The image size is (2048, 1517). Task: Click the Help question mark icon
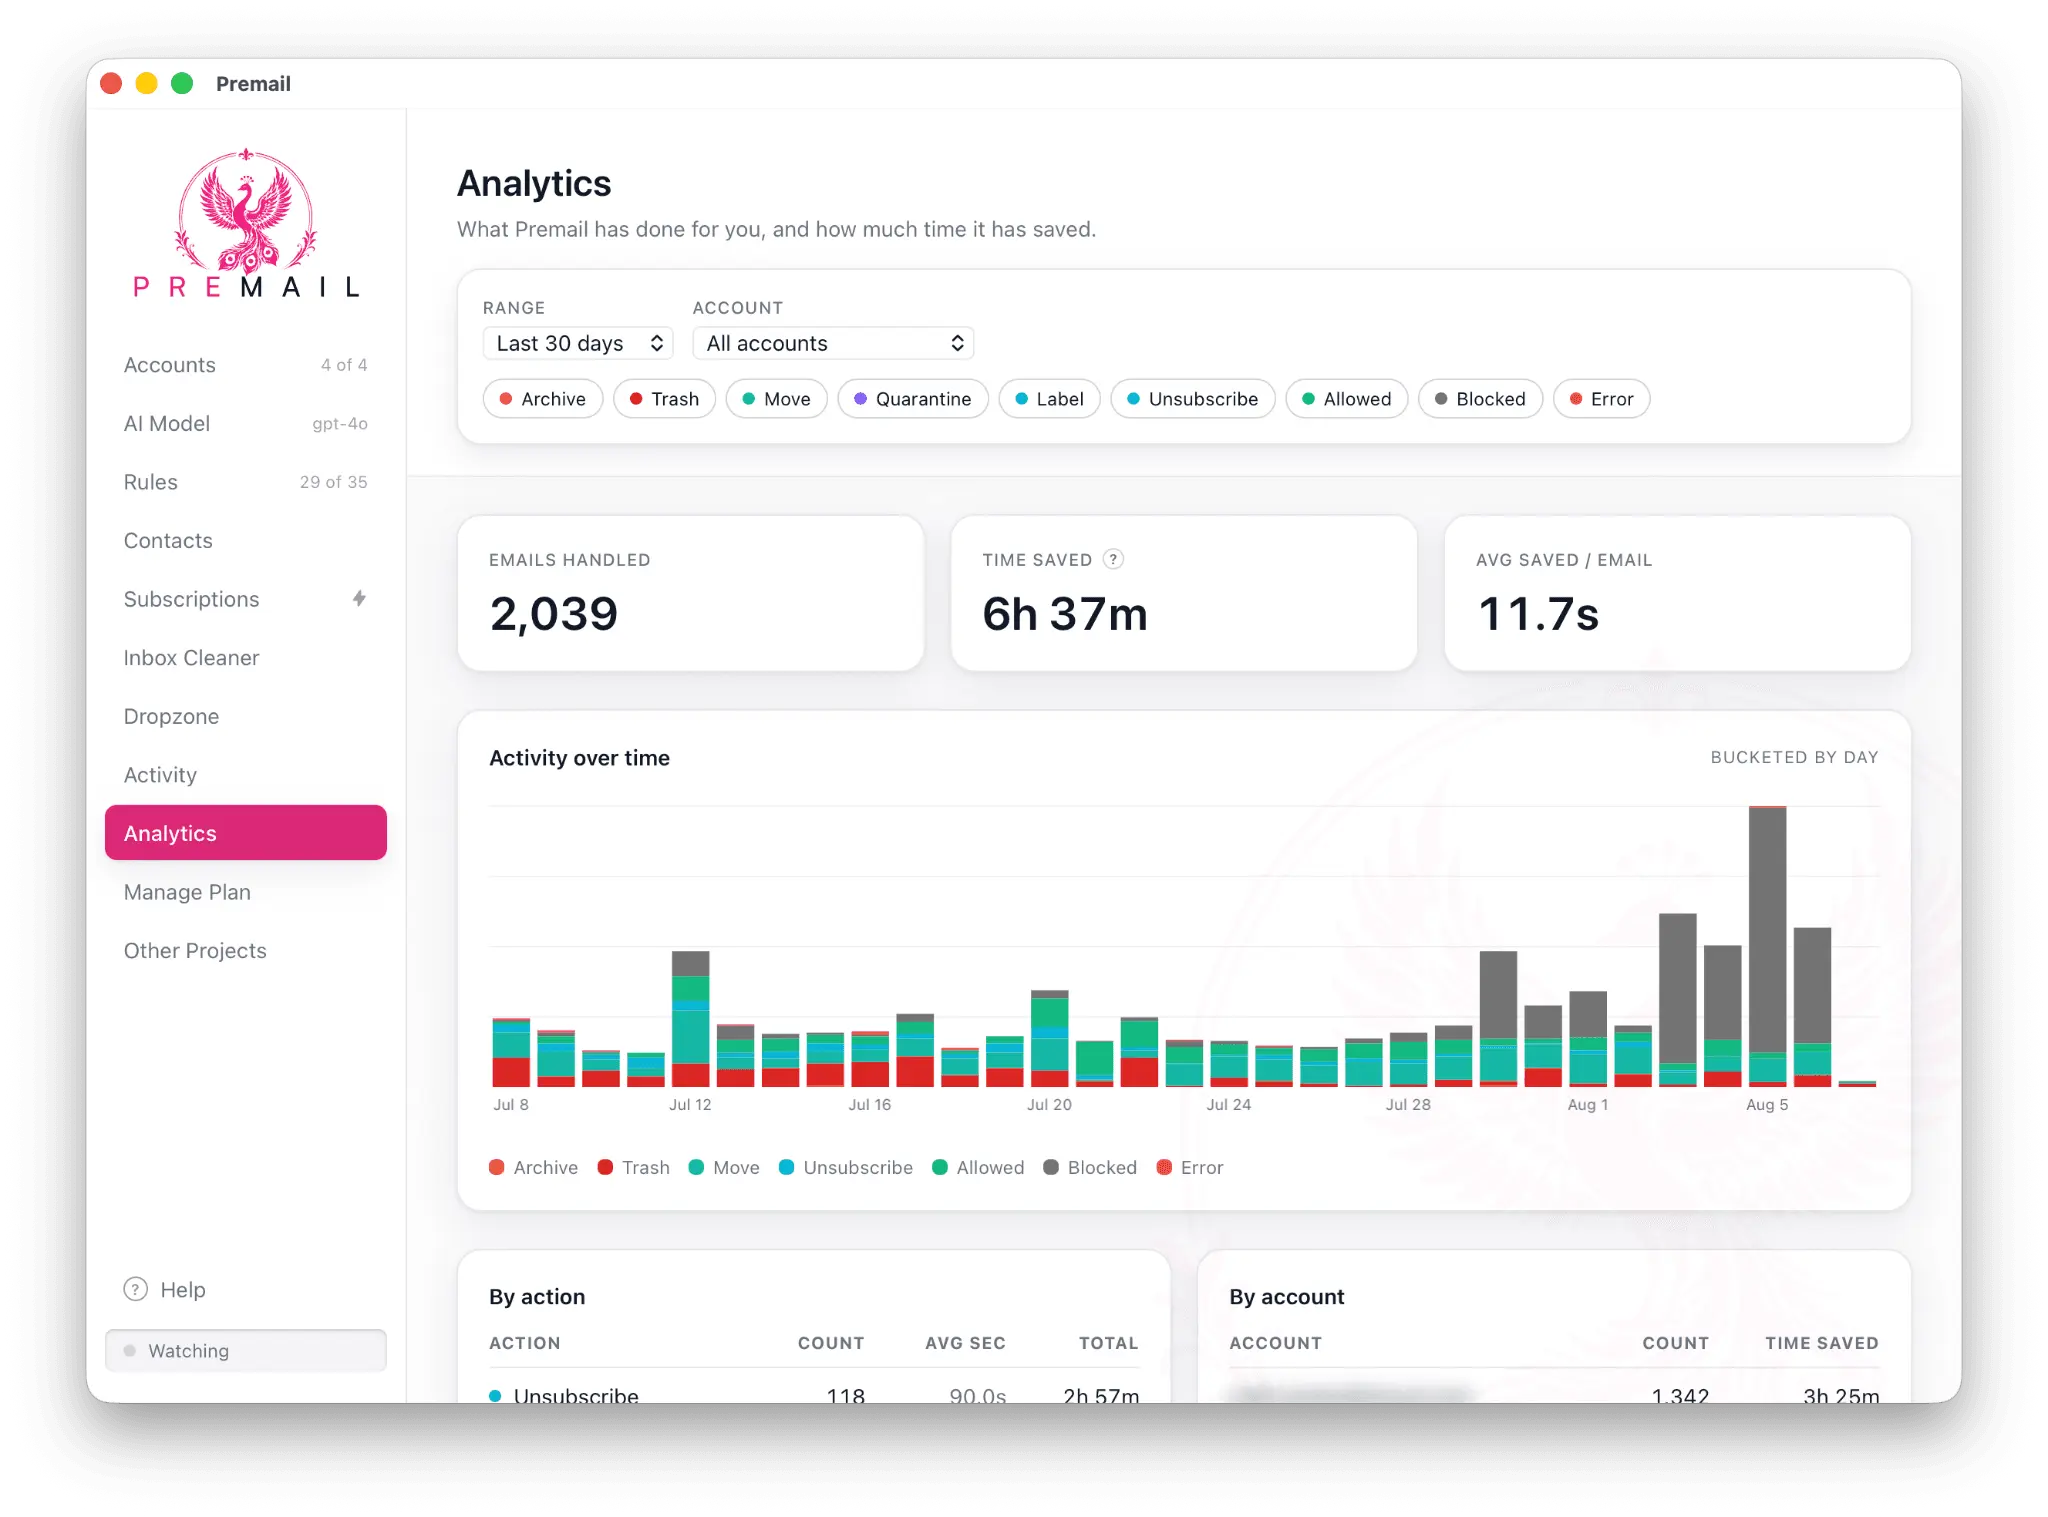[135, 1289]
